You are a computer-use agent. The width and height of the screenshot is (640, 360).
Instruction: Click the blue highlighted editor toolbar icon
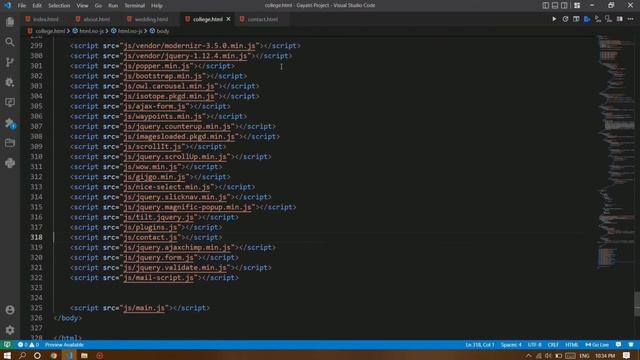point(587,19)
